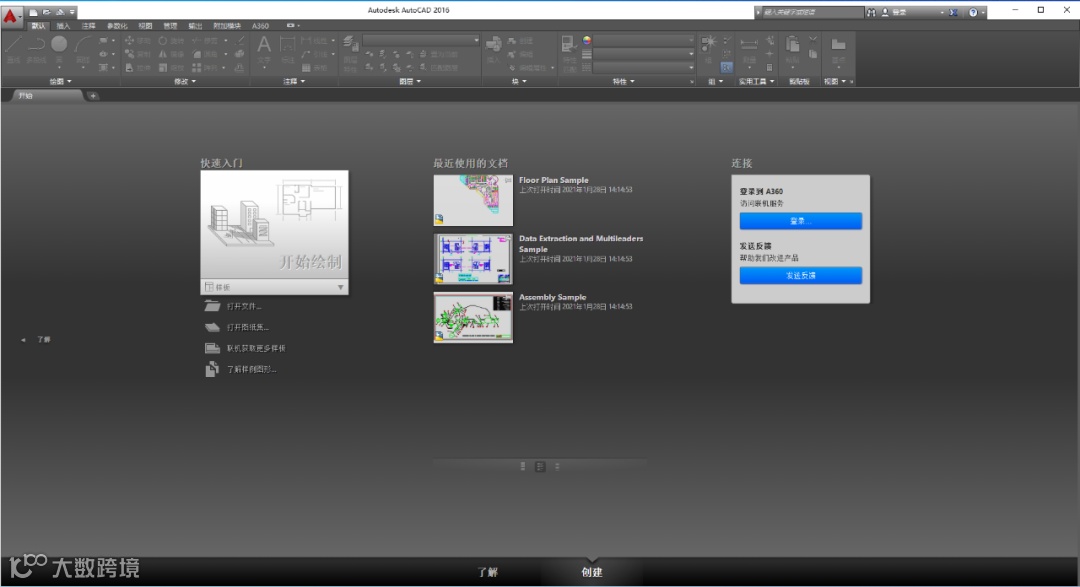
Task: Click the Rotate tool icon
Action: [163, 41]
